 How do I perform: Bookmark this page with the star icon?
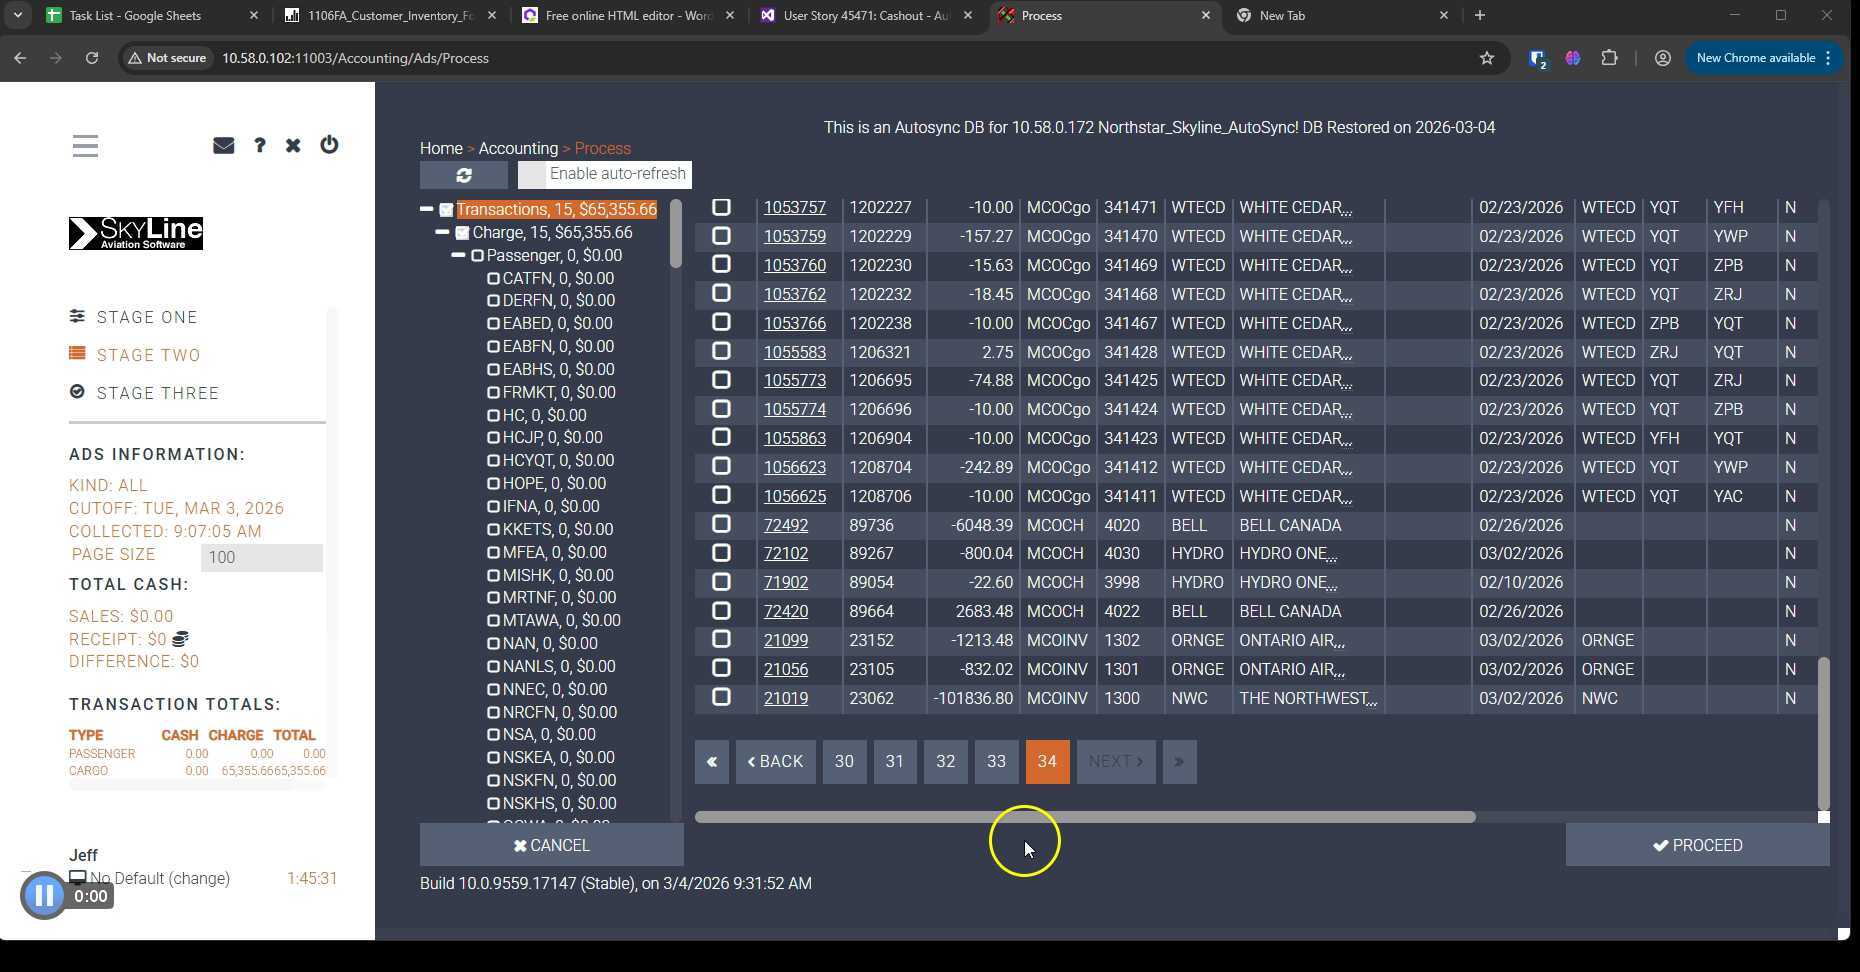point(1486,58)
